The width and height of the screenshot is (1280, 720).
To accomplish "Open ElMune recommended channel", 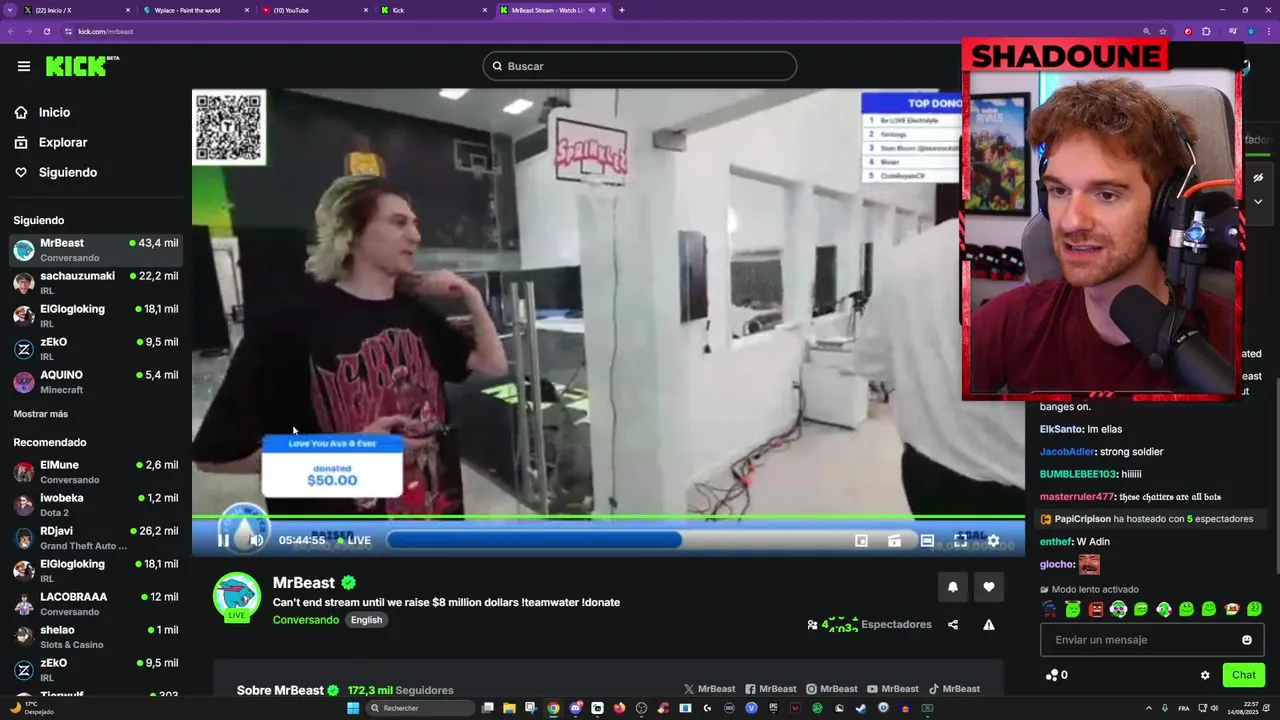I will tap(96, 472).
